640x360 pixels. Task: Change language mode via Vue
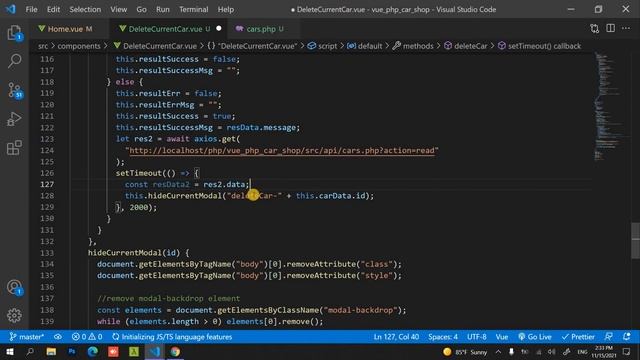coord(502,337)
